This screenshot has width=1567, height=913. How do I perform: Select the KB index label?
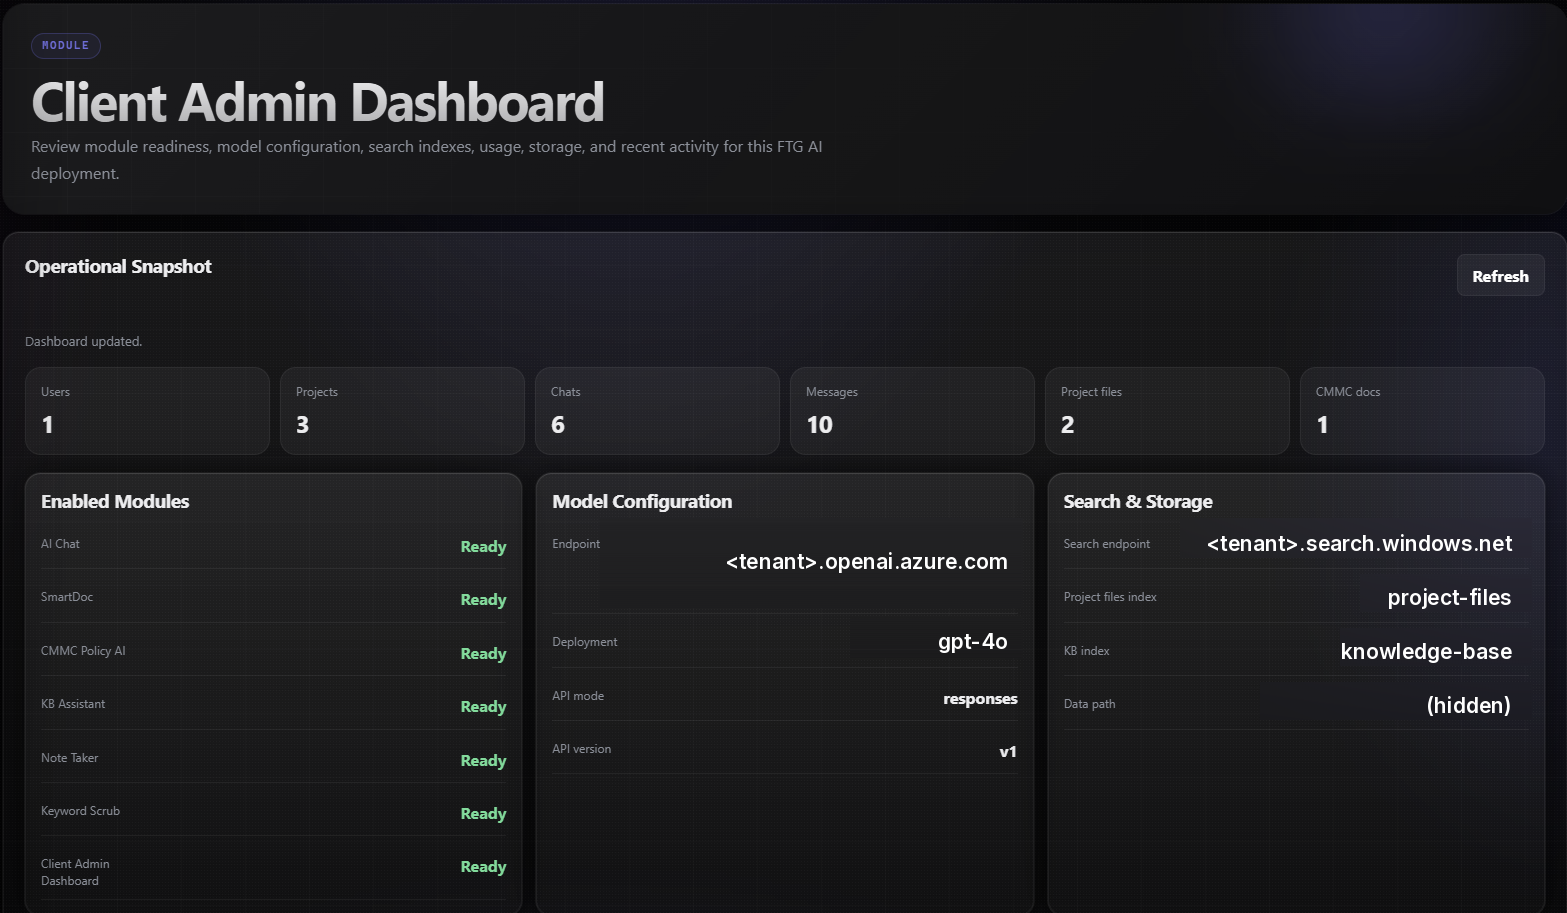point(1087,651)
